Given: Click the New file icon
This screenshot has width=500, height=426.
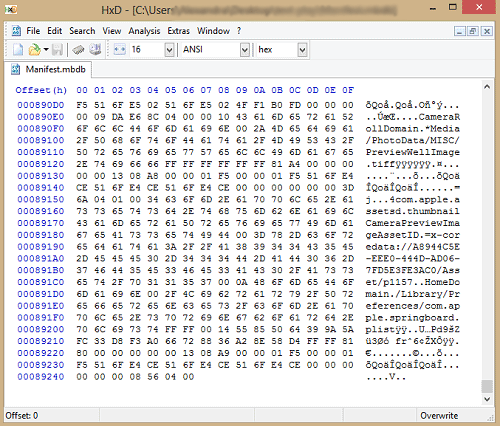Looking at the screenshot, I should pos(18,50).
